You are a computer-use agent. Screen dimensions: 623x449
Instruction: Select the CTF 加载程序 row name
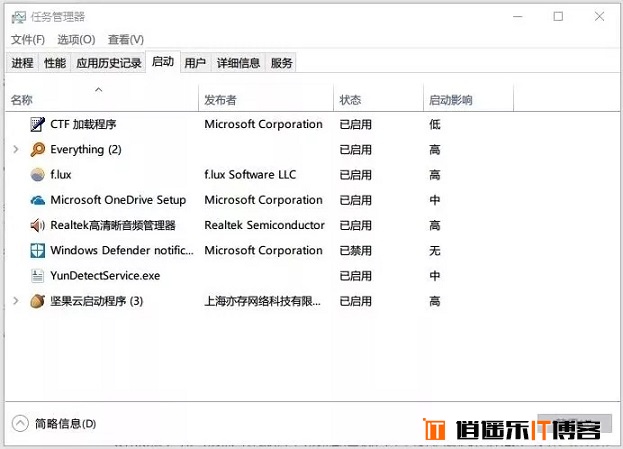click(x=83, y=124)
